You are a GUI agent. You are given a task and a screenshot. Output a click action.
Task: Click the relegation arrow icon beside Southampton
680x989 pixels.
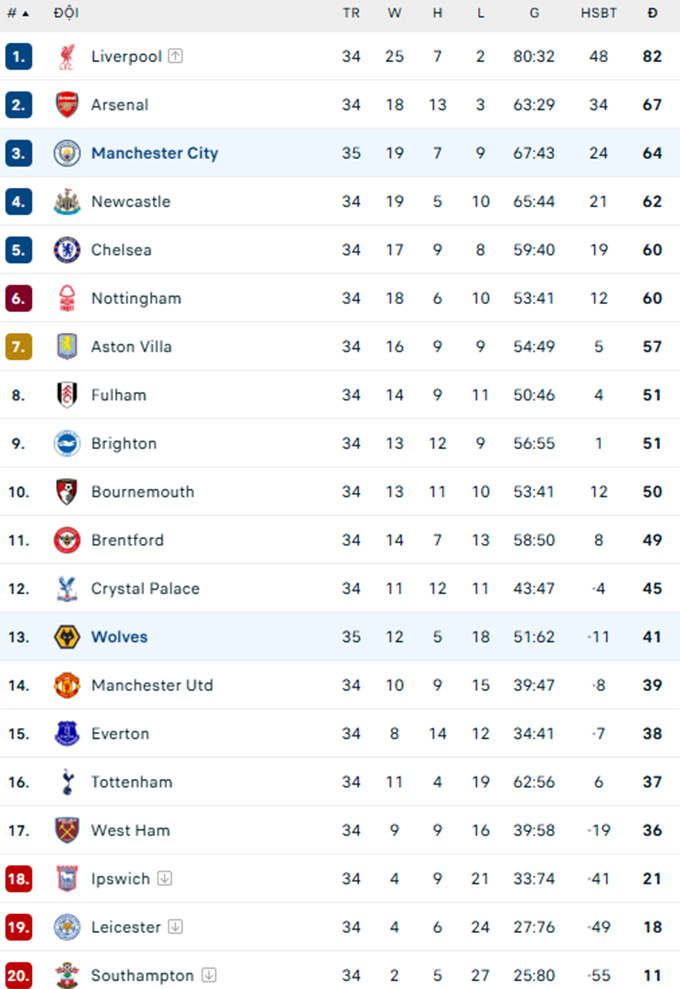tap(209, 975)
